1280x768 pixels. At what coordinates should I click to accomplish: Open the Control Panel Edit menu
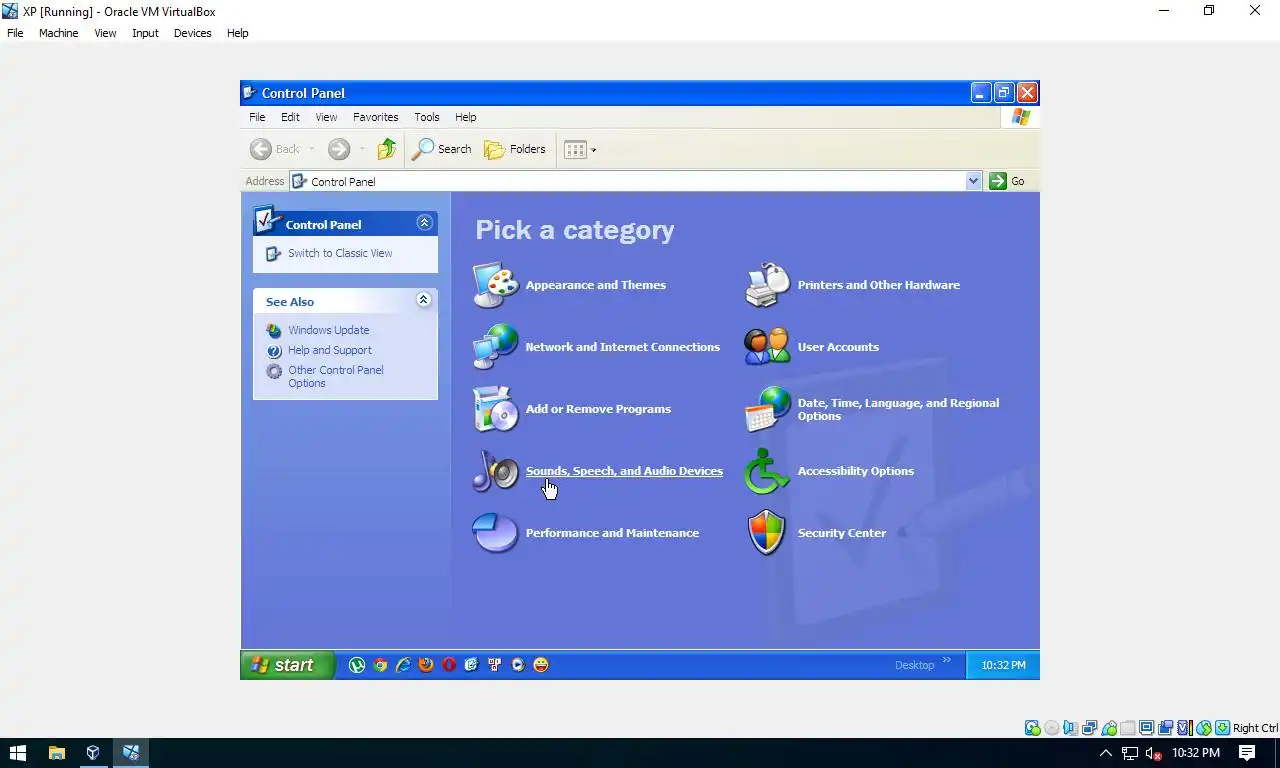coord(290,117)
